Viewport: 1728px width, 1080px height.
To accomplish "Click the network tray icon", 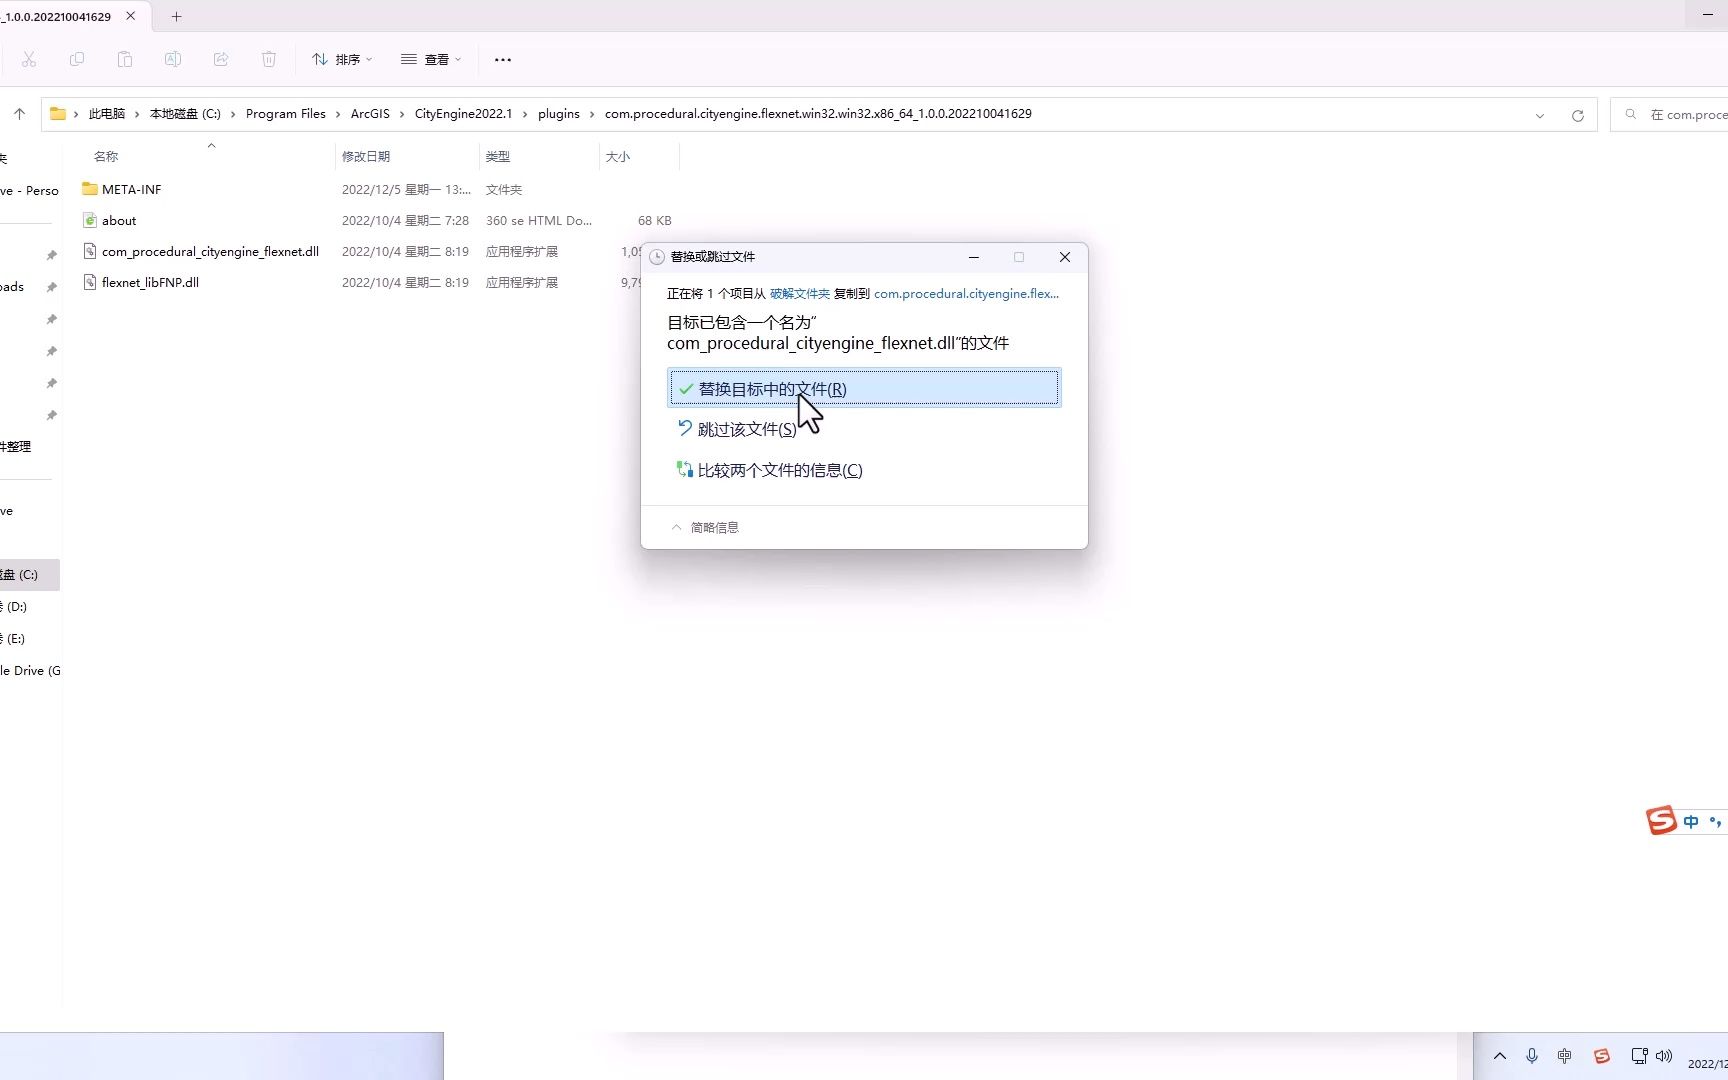I will click(x=1639, y=1056).
